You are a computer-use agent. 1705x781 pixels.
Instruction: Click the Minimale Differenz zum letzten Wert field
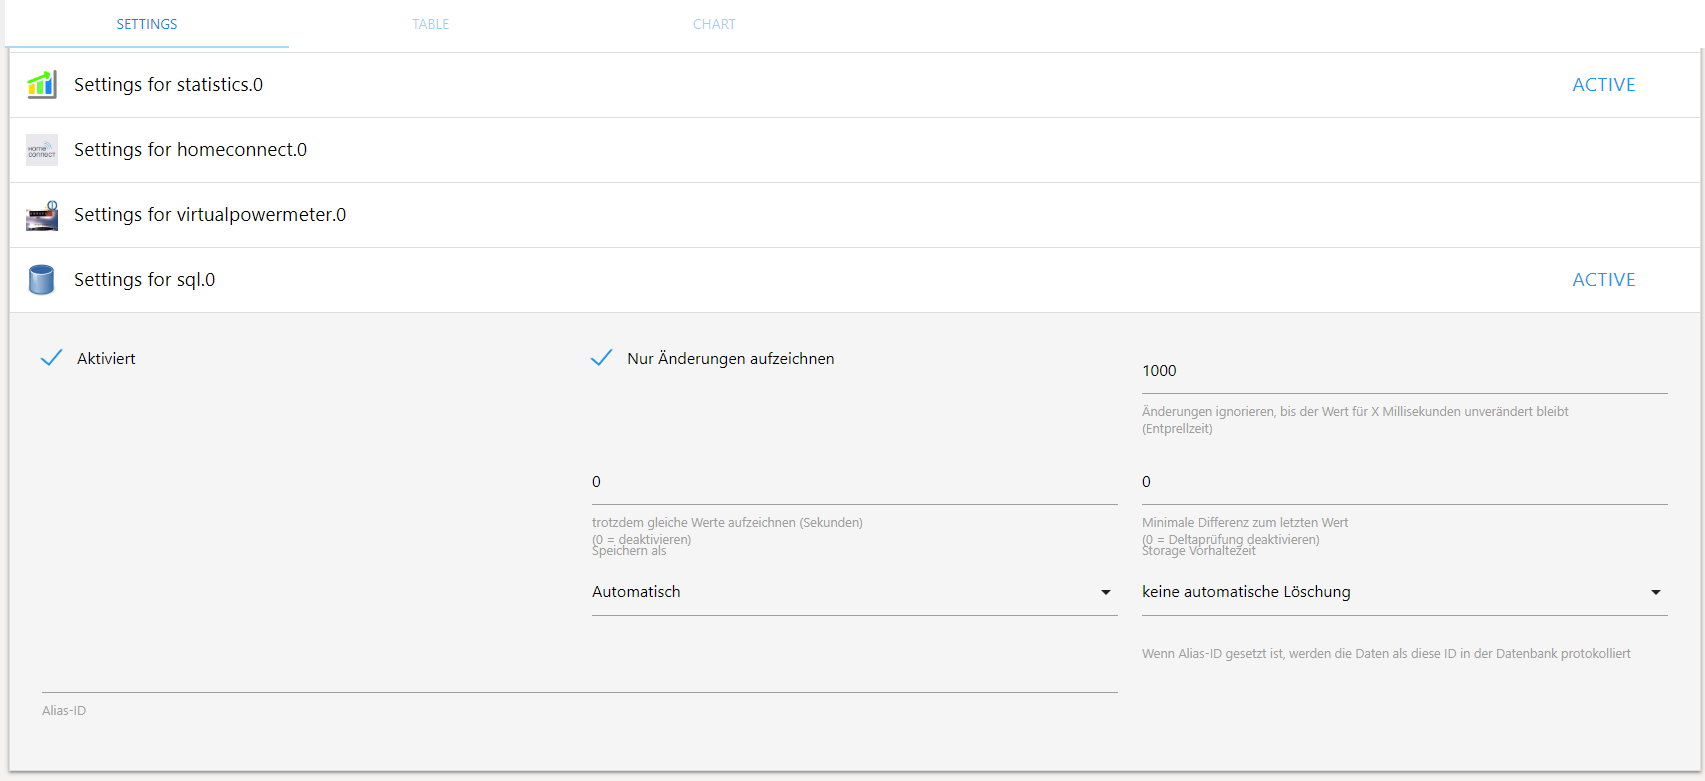pyautogui.click(x=1404, y=482)
